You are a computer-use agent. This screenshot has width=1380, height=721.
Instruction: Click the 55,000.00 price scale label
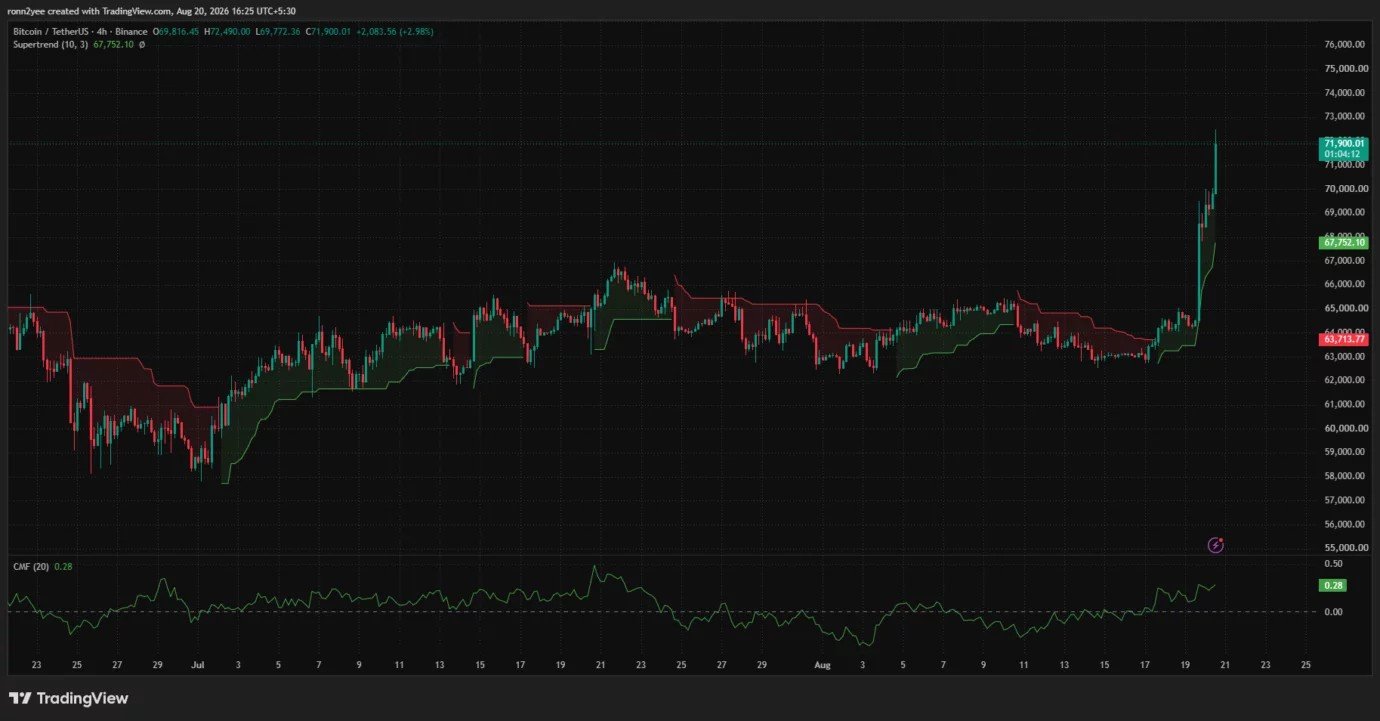click(1344, 548)
